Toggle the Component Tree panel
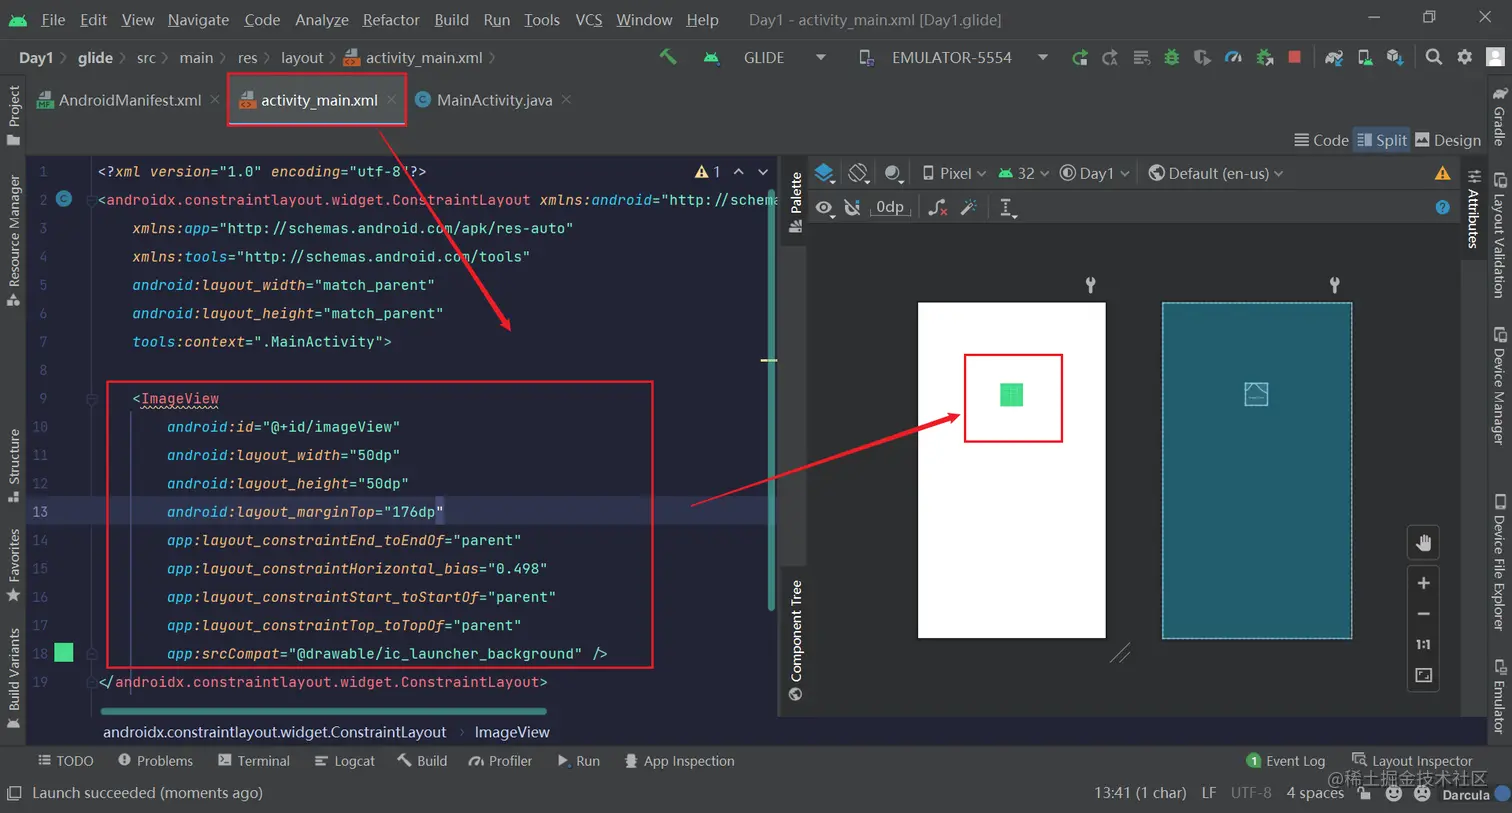This screenshot has width=1512, height=813. 796,640
